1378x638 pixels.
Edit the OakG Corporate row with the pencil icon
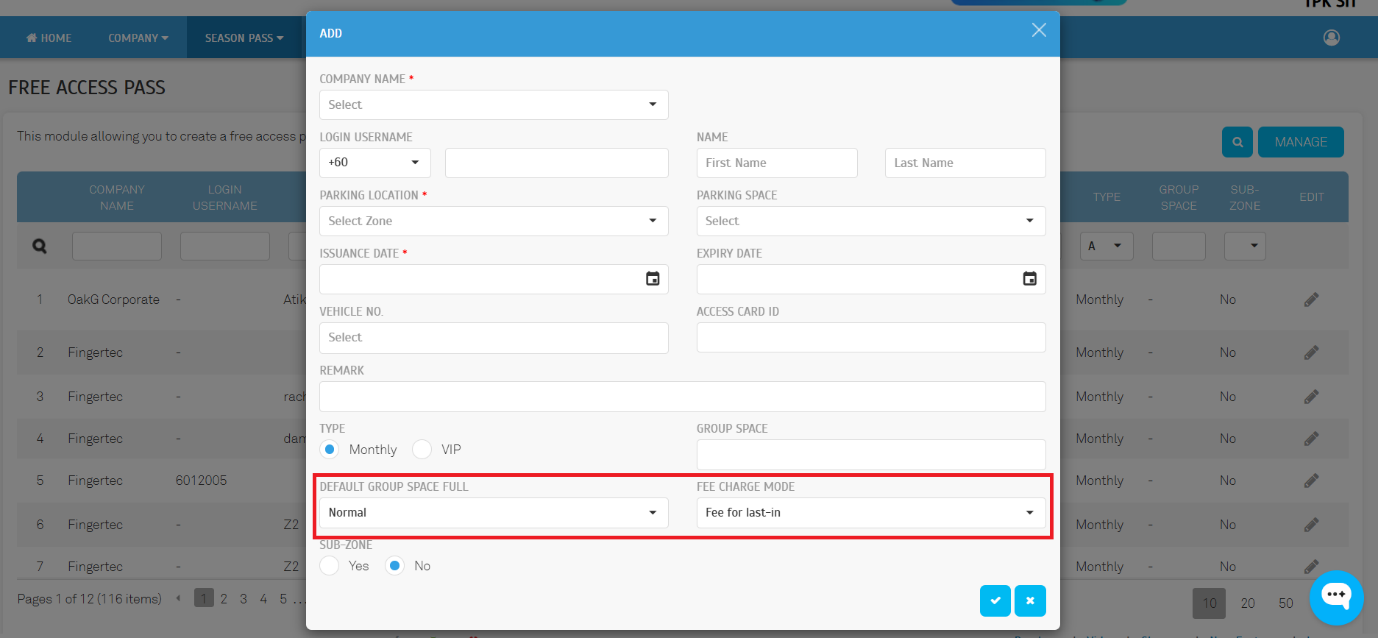point(1311,299)
